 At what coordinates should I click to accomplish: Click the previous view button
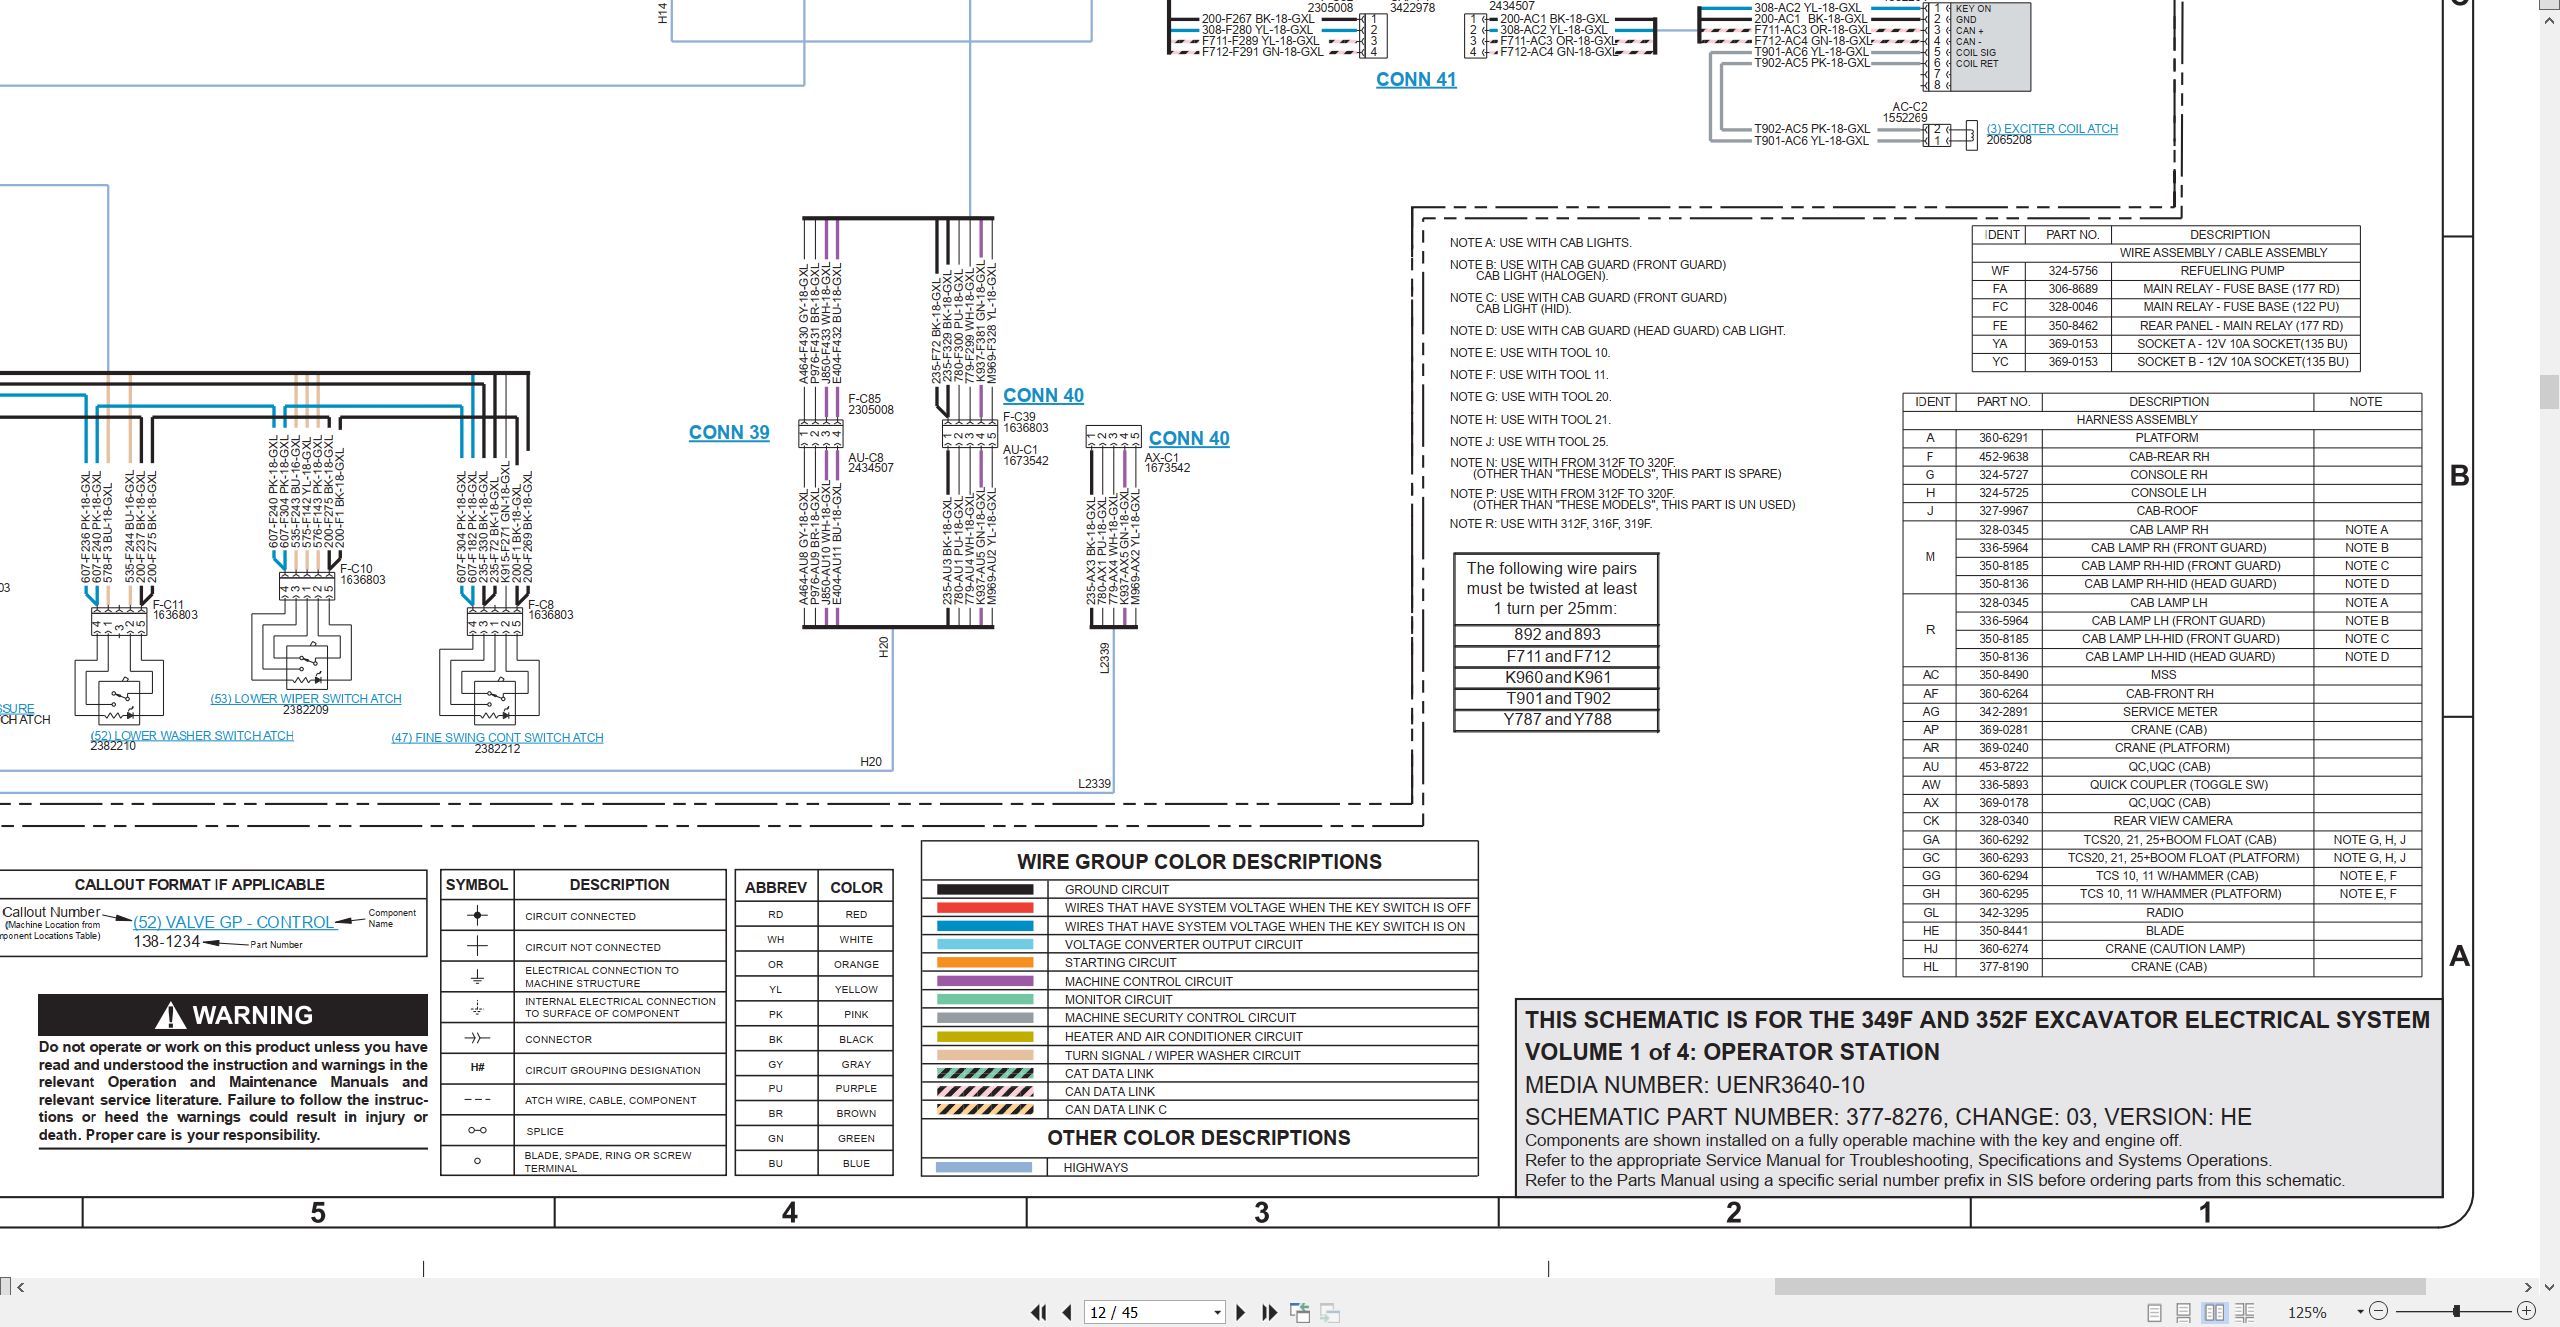(1300, 1312)
